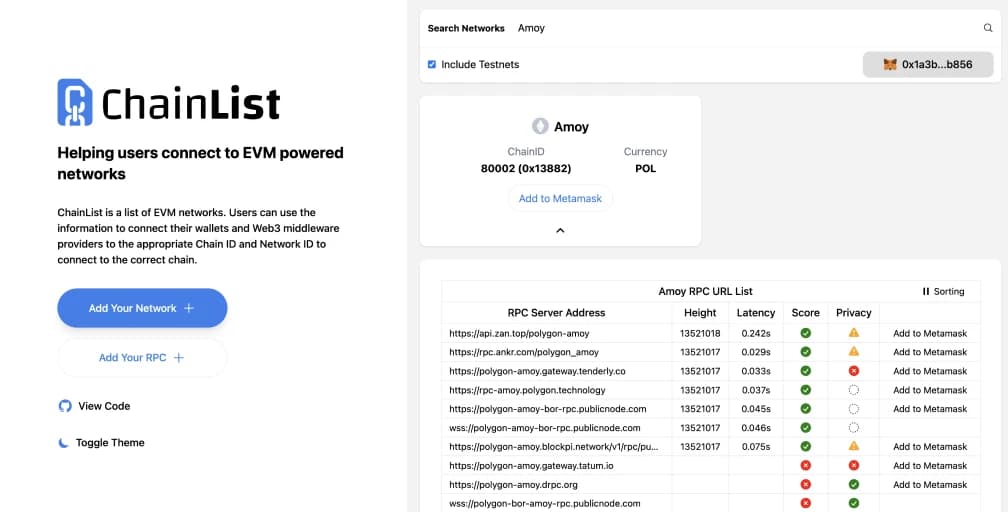The height and width of the screenshot is (512, 1008).
Task: Click the GitHub icon beside View Code
Action: click(x=65, y=406)
